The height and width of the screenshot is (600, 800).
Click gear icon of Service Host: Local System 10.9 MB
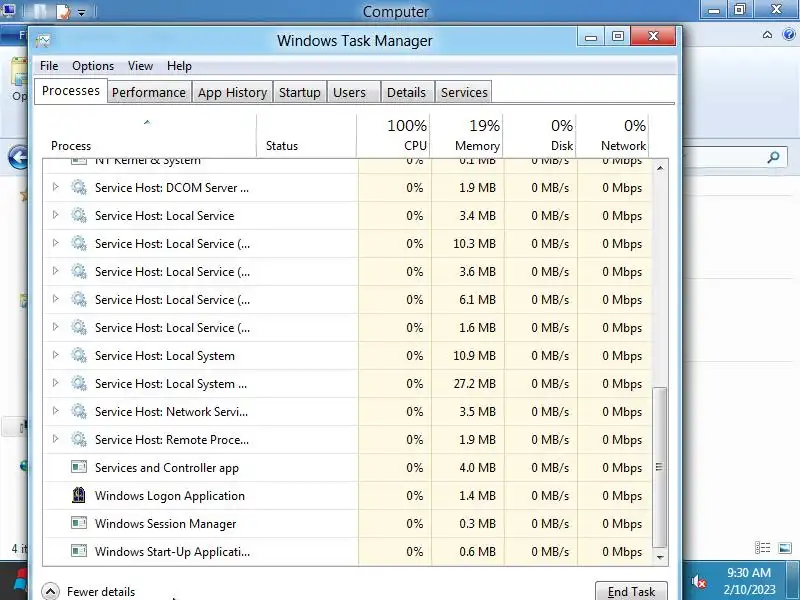[x=79, y=356]
